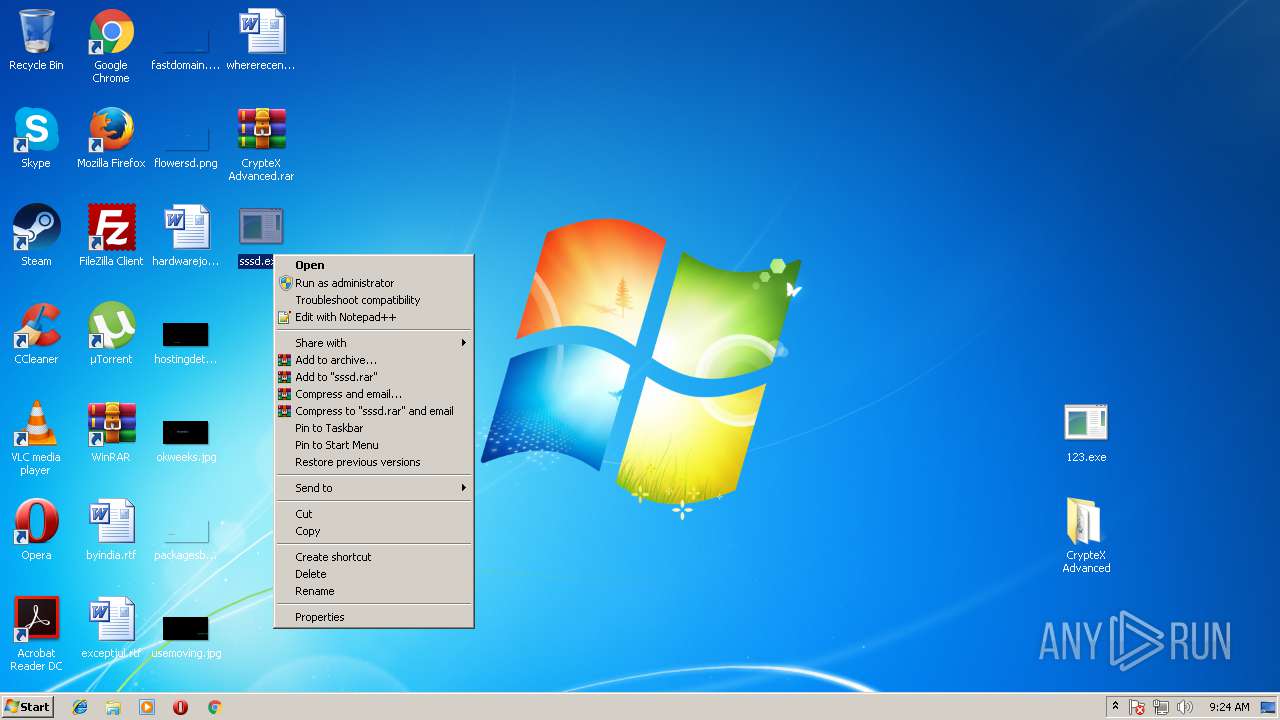
Task: Choose Compress and email... entry
Action: 374,394
